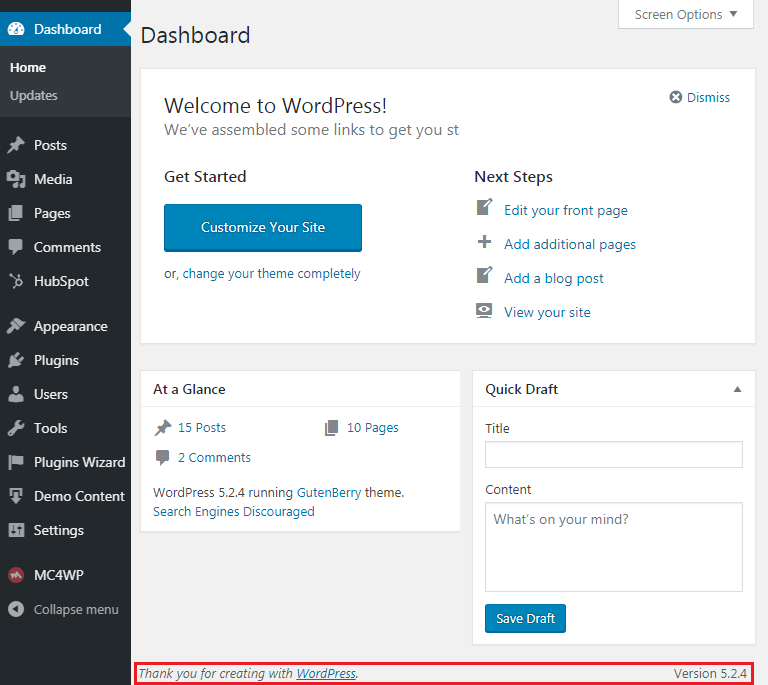Click the Save Draft button

tap(526, 618)
